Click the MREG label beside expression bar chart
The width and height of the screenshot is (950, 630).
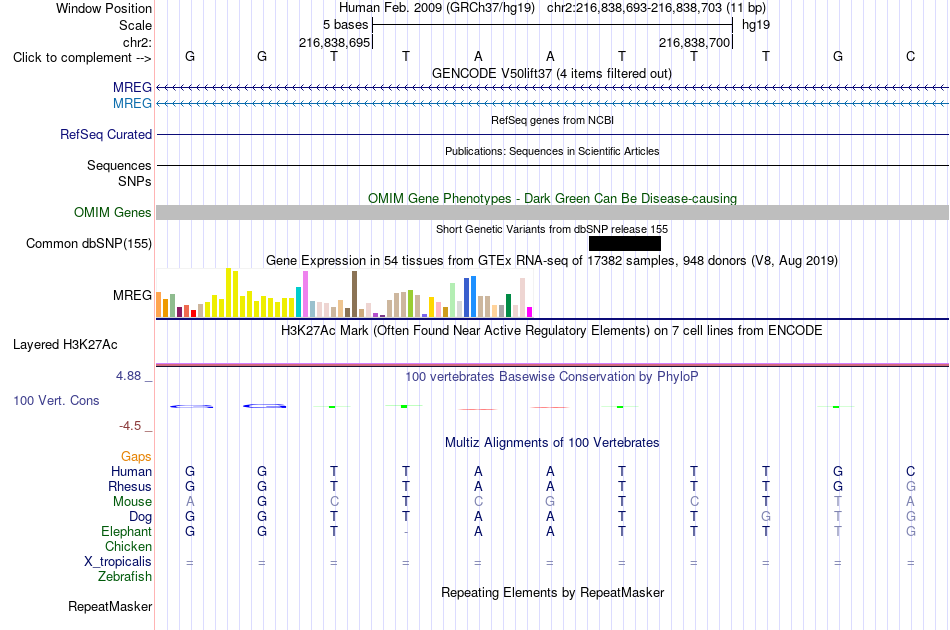pyautogui.click(x=132, y=296)
